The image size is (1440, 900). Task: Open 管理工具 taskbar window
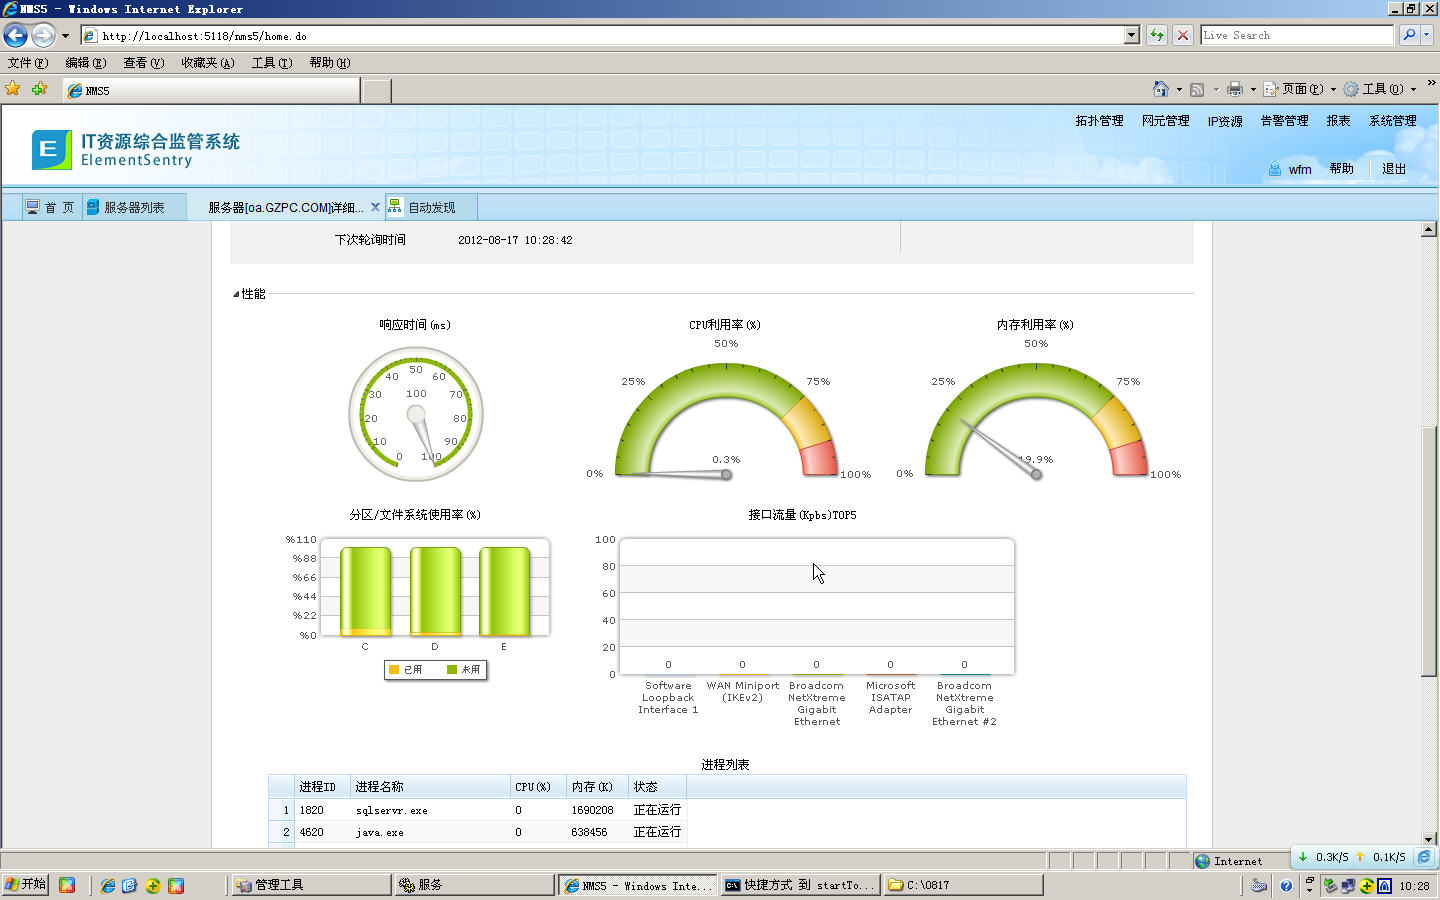point(310,885)
